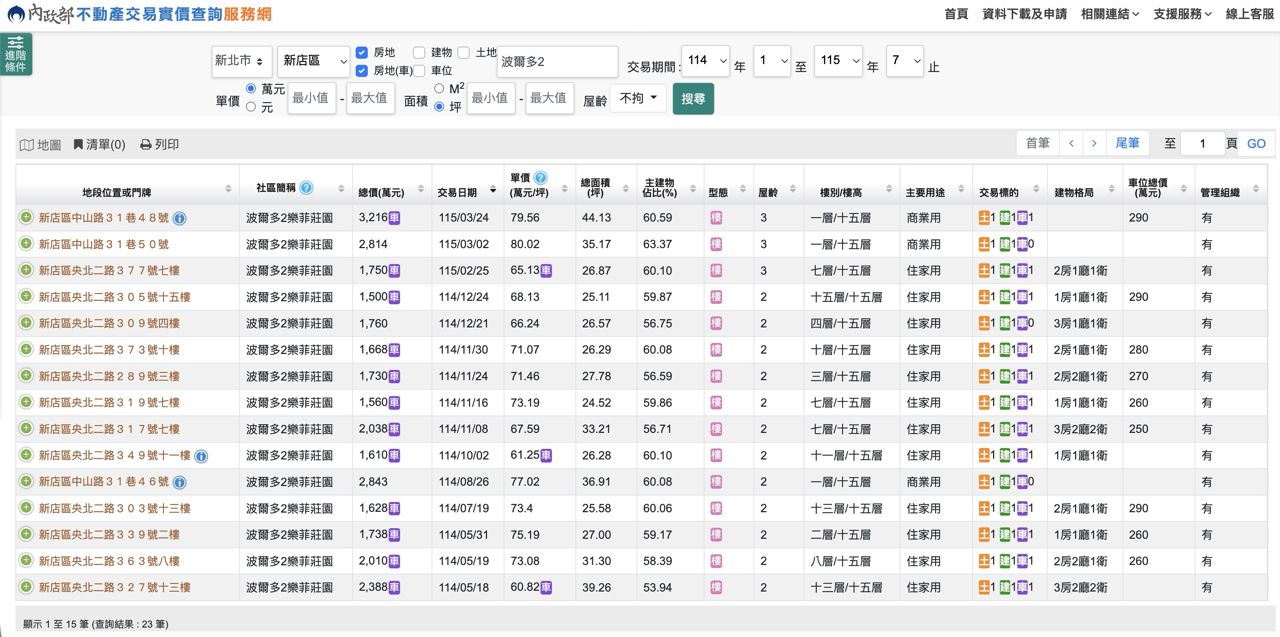Image resolution: width=1280 pixels, height=637 pixels.
Task: Open 屋齡 dropdown showing 不拘
Action: pos(638,98)
